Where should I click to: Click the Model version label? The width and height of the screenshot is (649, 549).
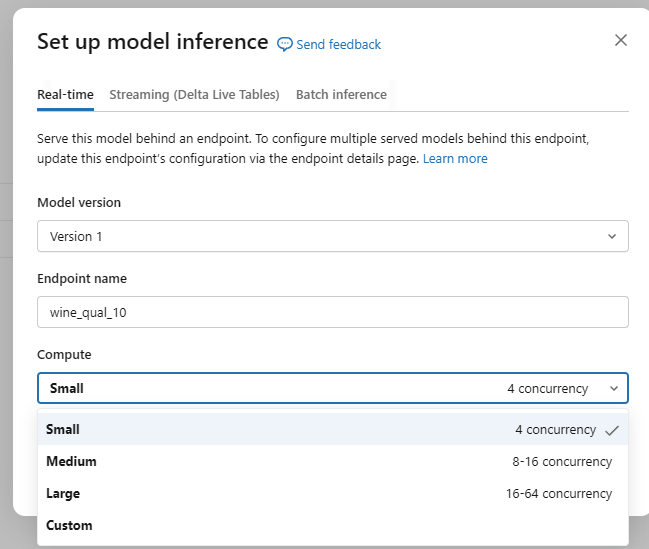tap(79, 203)
